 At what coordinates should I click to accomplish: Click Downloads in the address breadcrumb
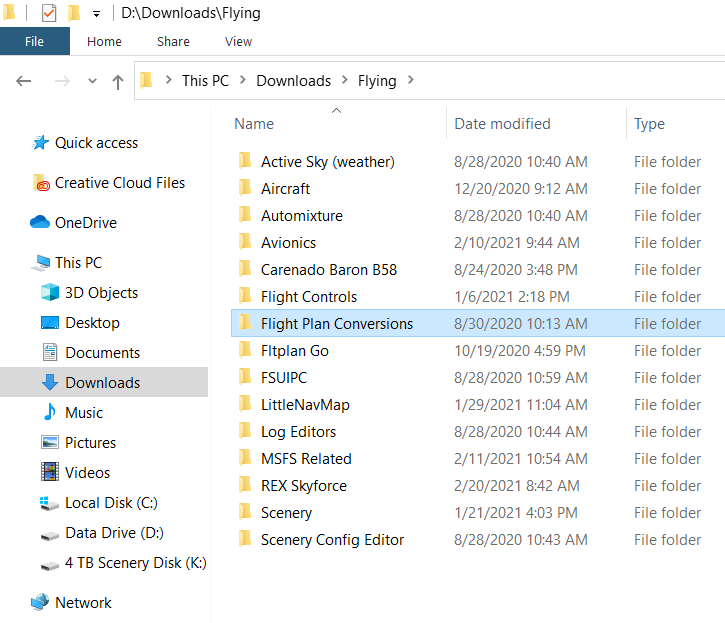click(294, 80)
